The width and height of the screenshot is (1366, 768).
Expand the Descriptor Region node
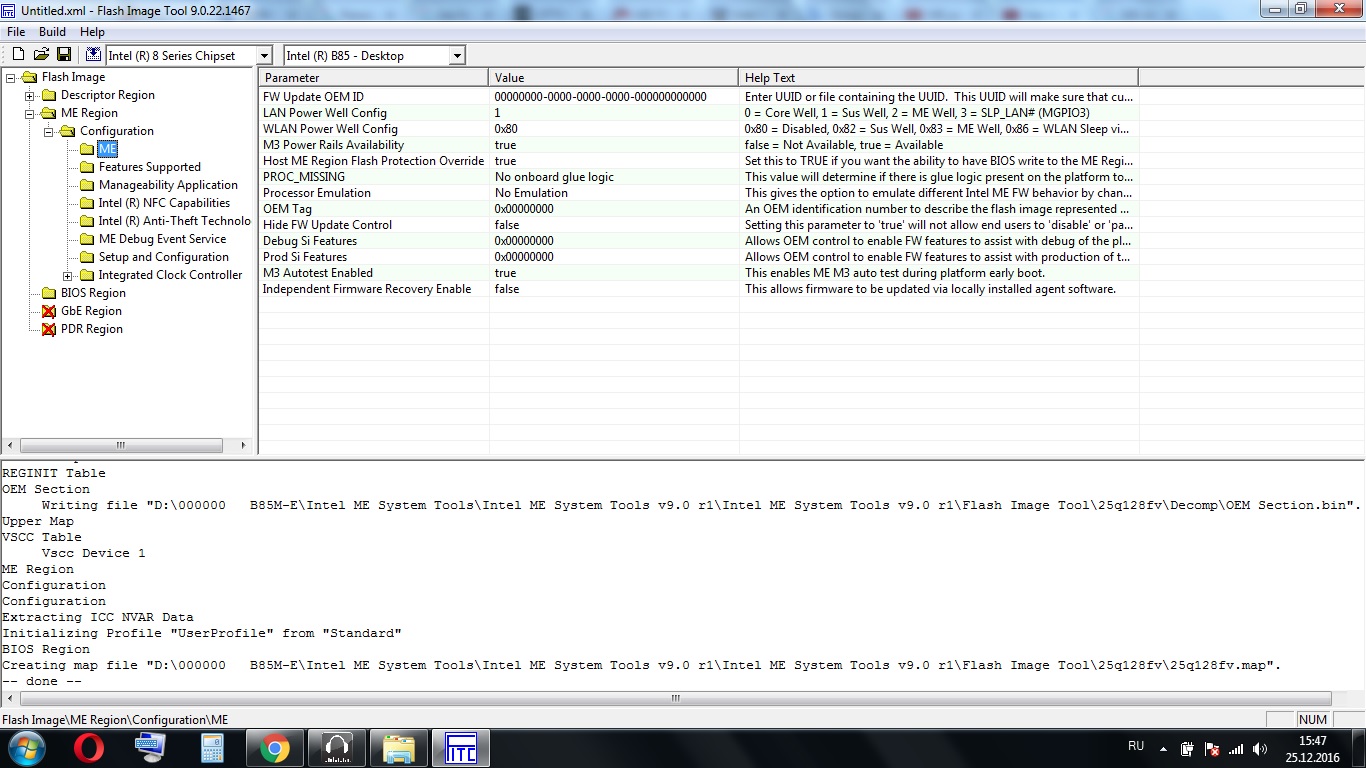point(30,95)
